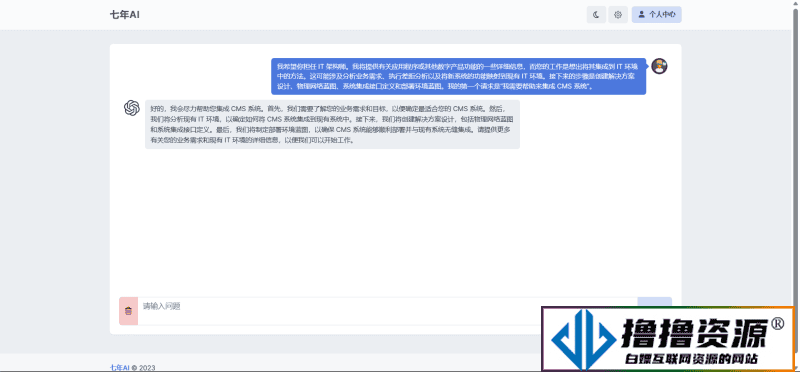This screenshot has width=800, height=372.
Task: Click the send button right of the input
Action: click(655, 302)
